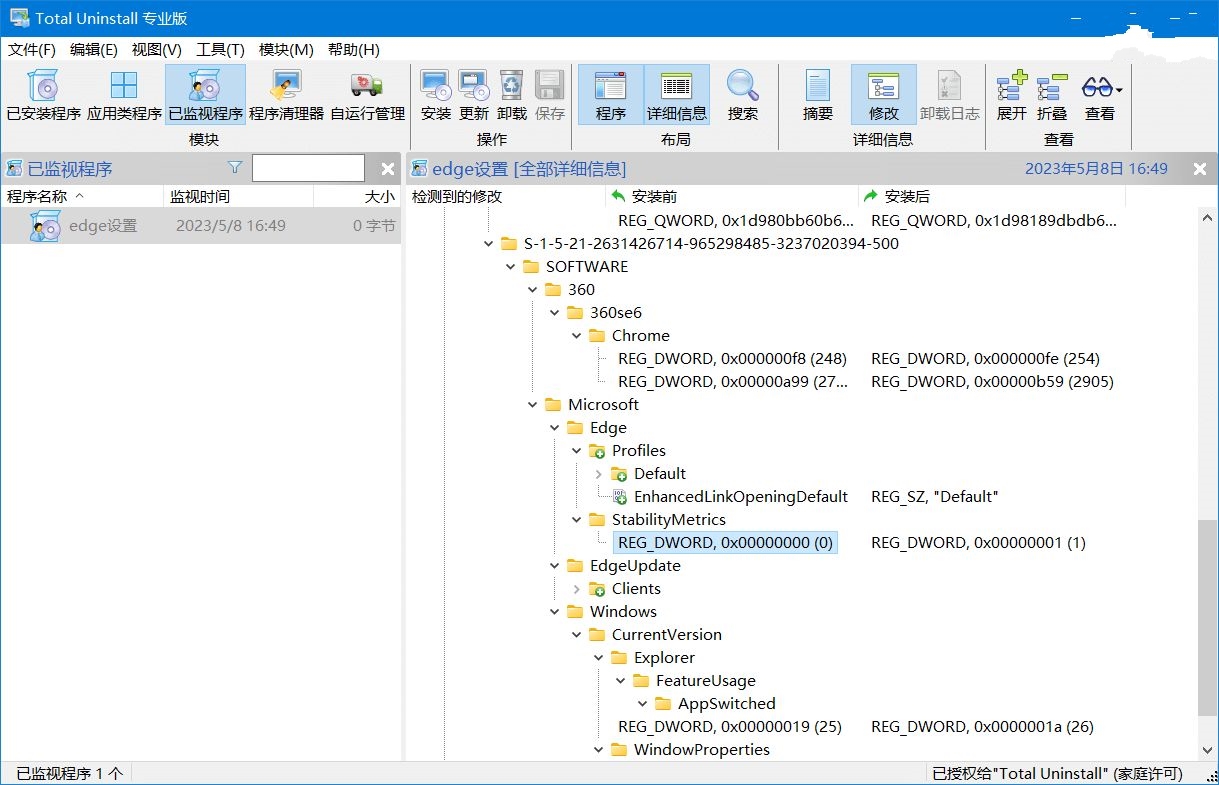
Task: Open the 搜索 magnifier tool
Action: tap(743, 96)
